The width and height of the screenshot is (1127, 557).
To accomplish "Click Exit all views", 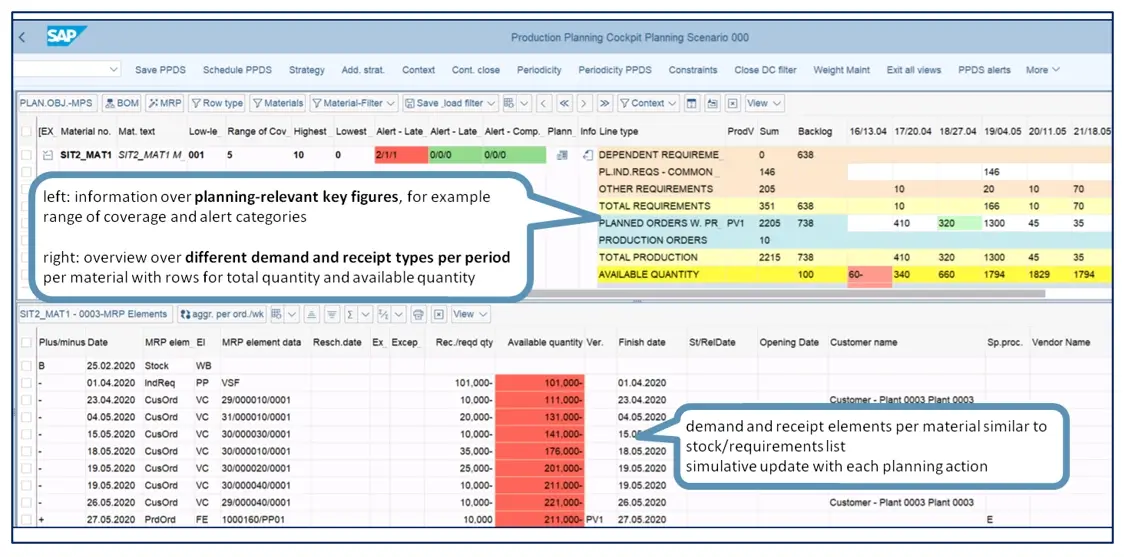I will pos(914,70).
